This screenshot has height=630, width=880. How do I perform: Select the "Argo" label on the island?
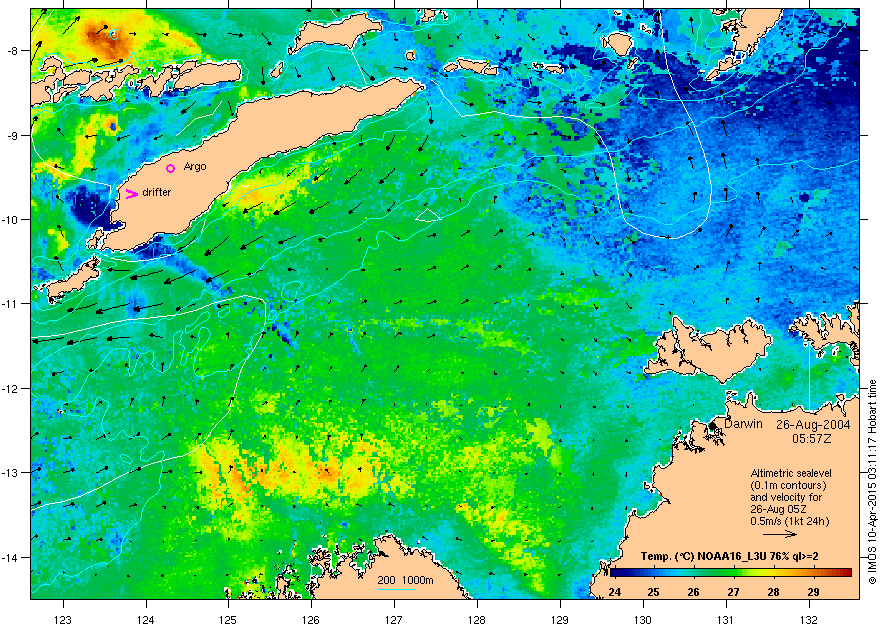(x=195, y=167)
